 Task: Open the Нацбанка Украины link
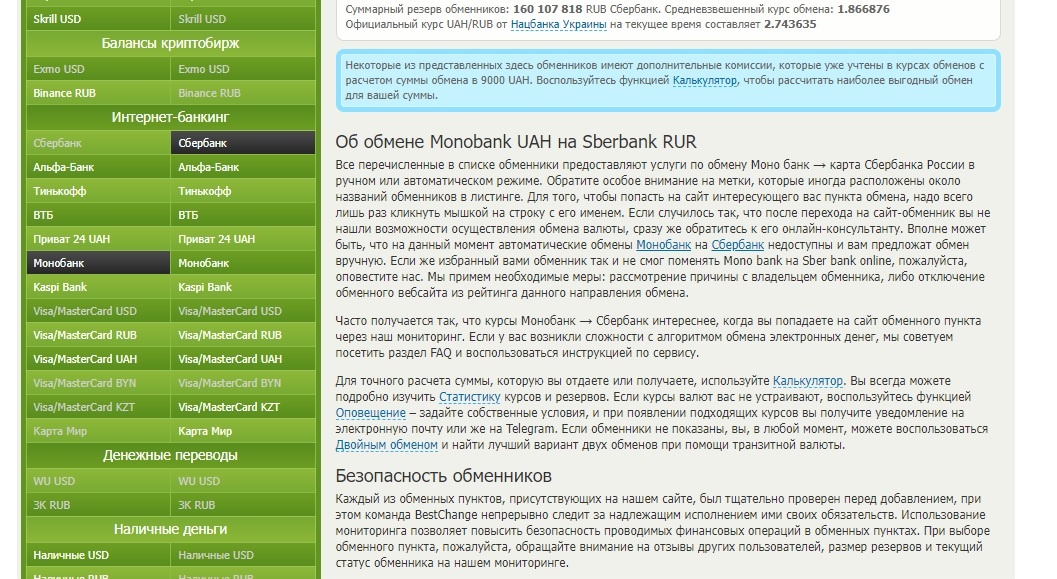coord(558,24)
